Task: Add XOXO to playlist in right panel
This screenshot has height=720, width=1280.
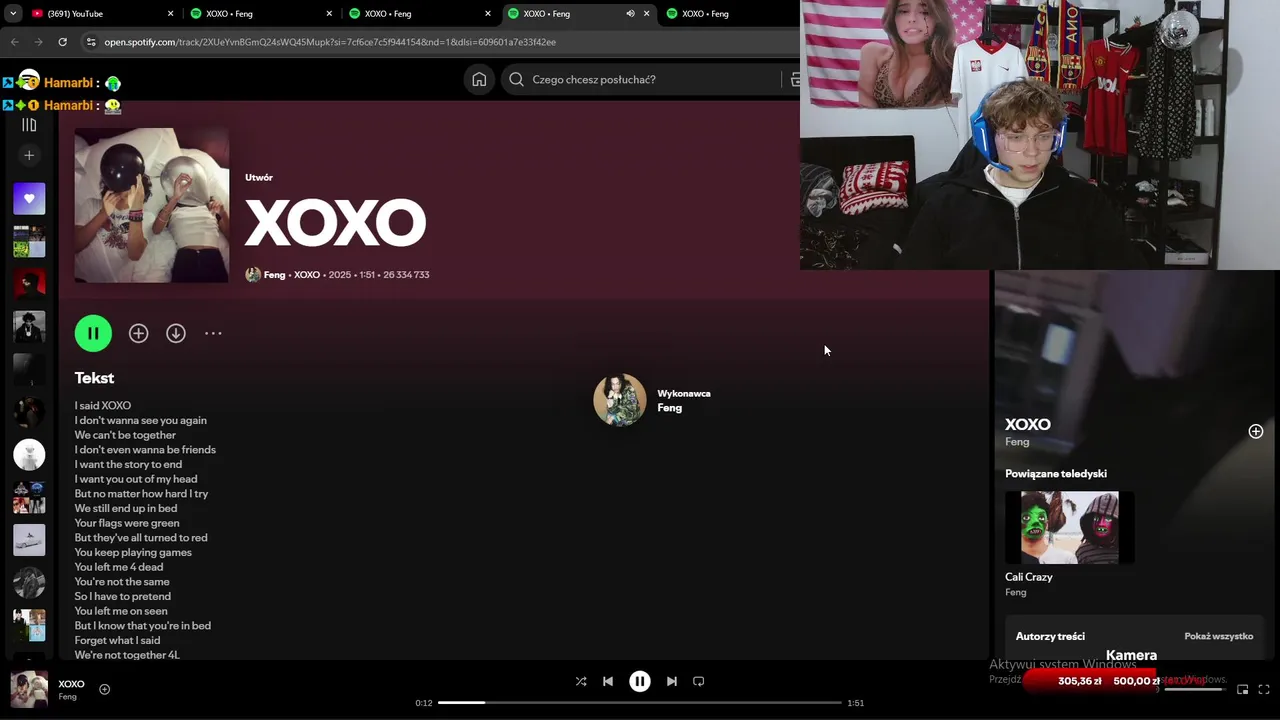Action: tap(1256, 431)
